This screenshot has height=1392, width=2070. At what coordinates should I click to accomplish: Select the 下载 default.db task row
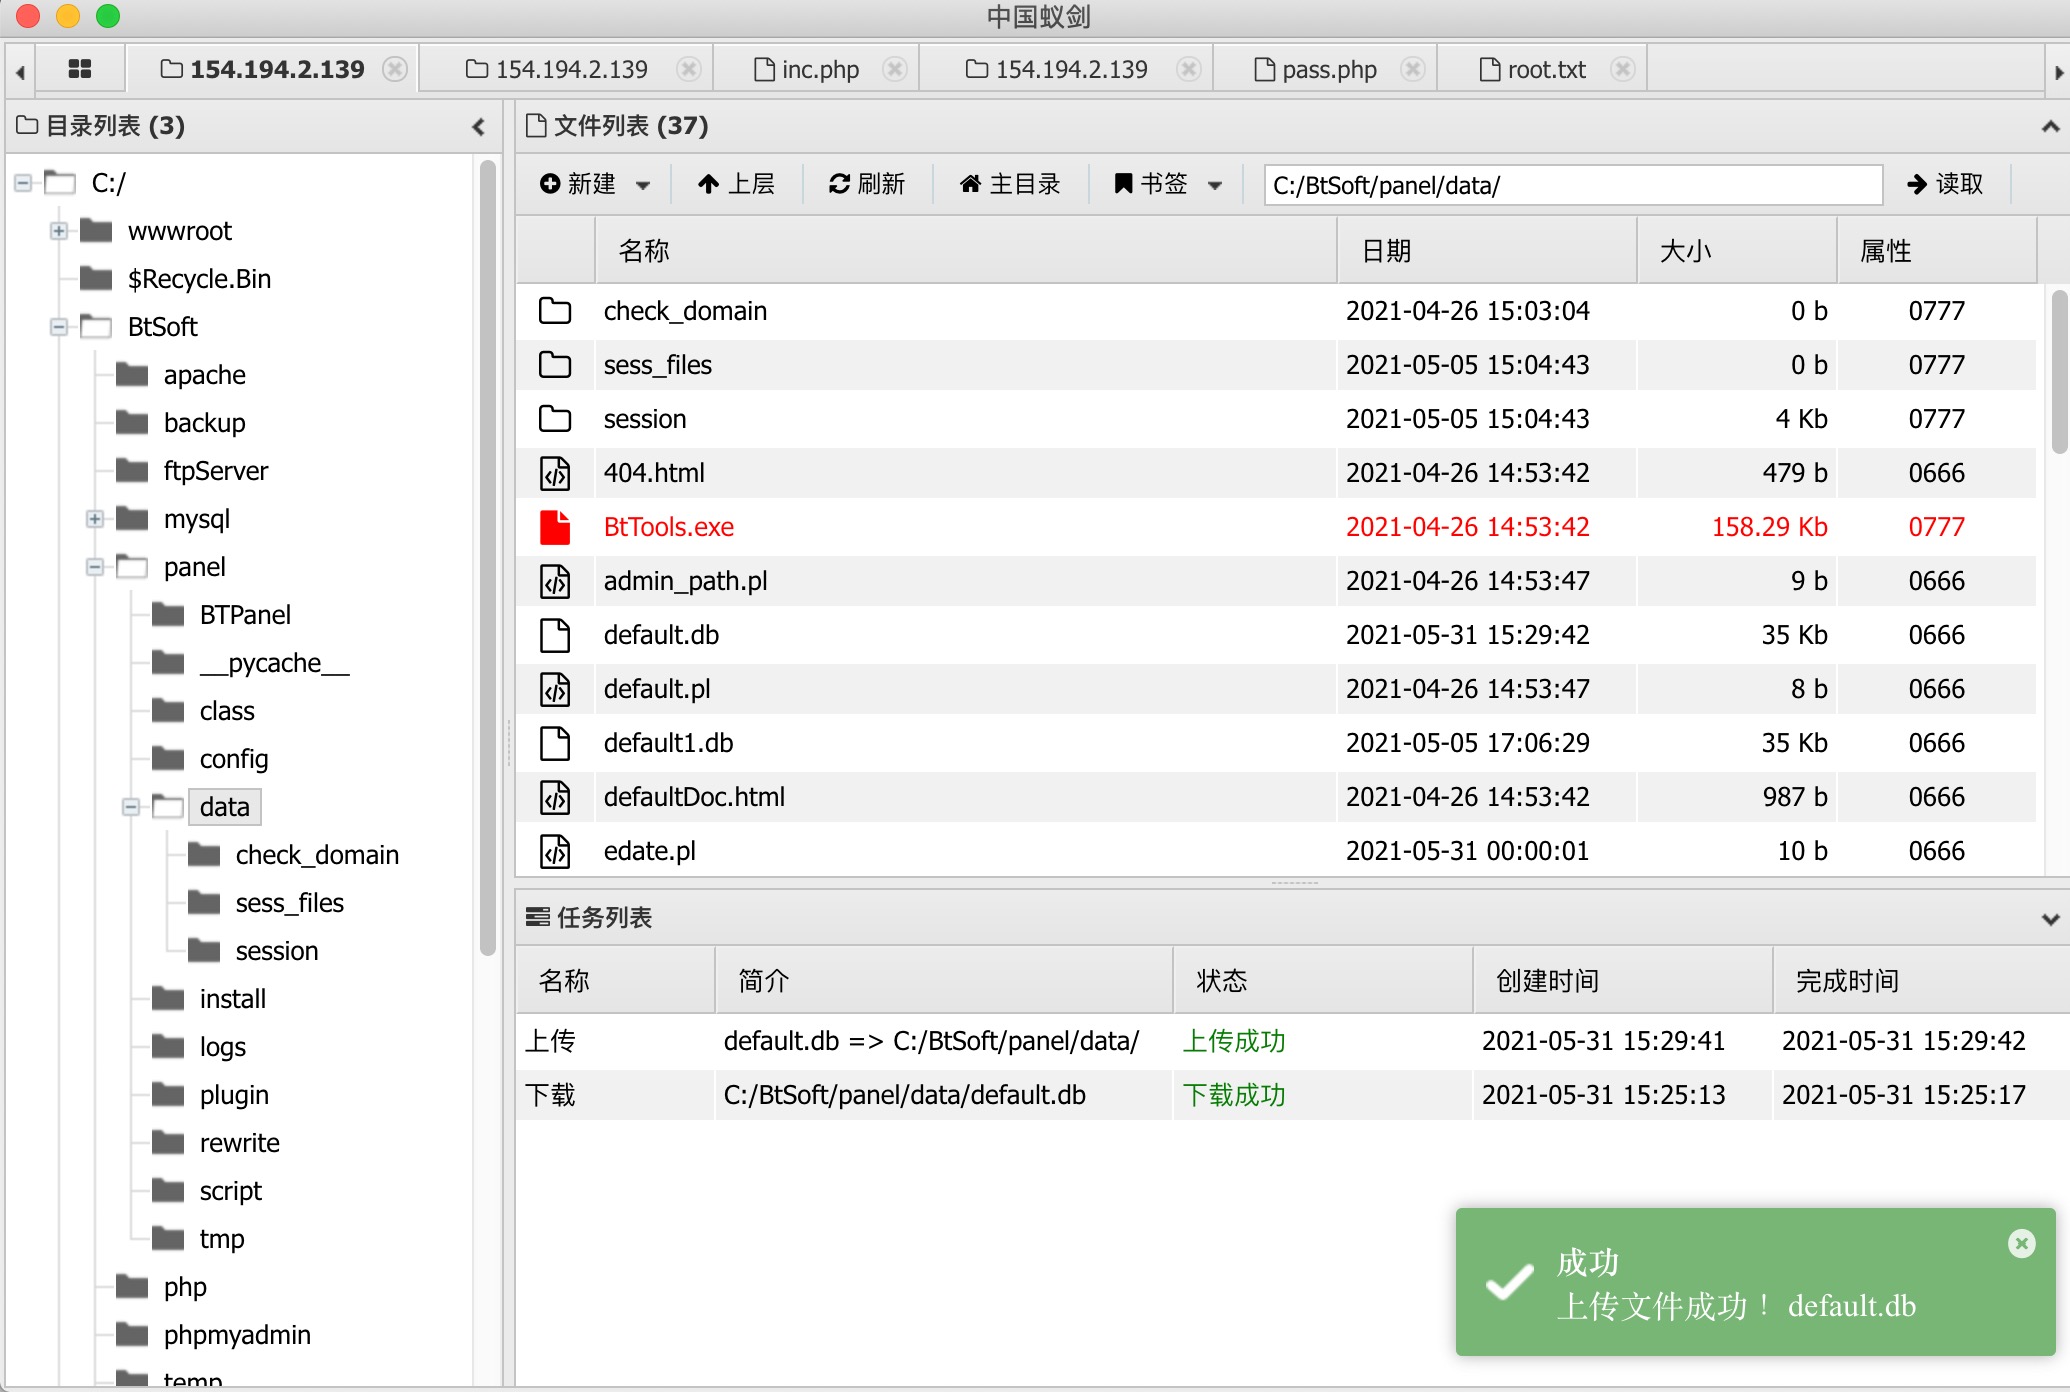click(1292, 1095)
